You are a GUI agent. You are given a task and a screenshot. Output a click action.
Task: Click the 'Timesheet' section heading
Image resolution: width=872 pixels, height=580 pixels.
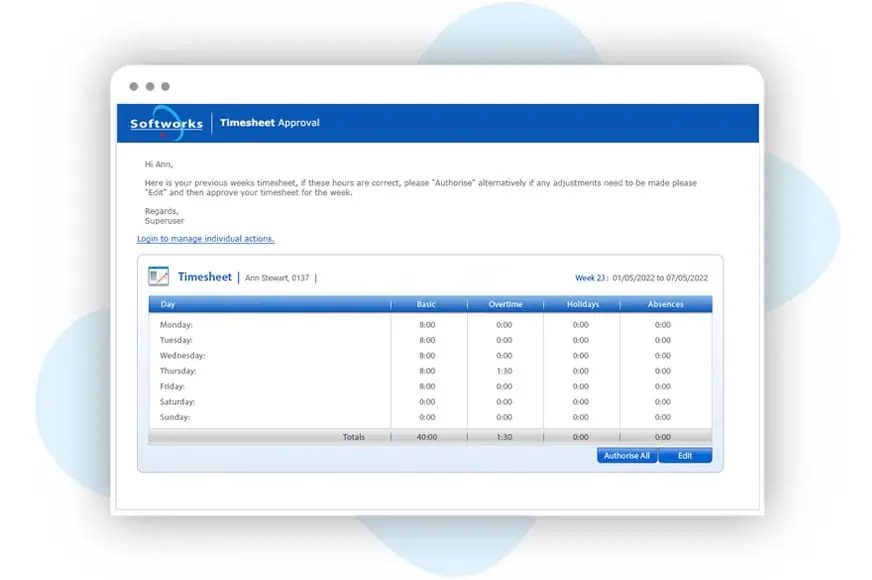tap(205, 277)
